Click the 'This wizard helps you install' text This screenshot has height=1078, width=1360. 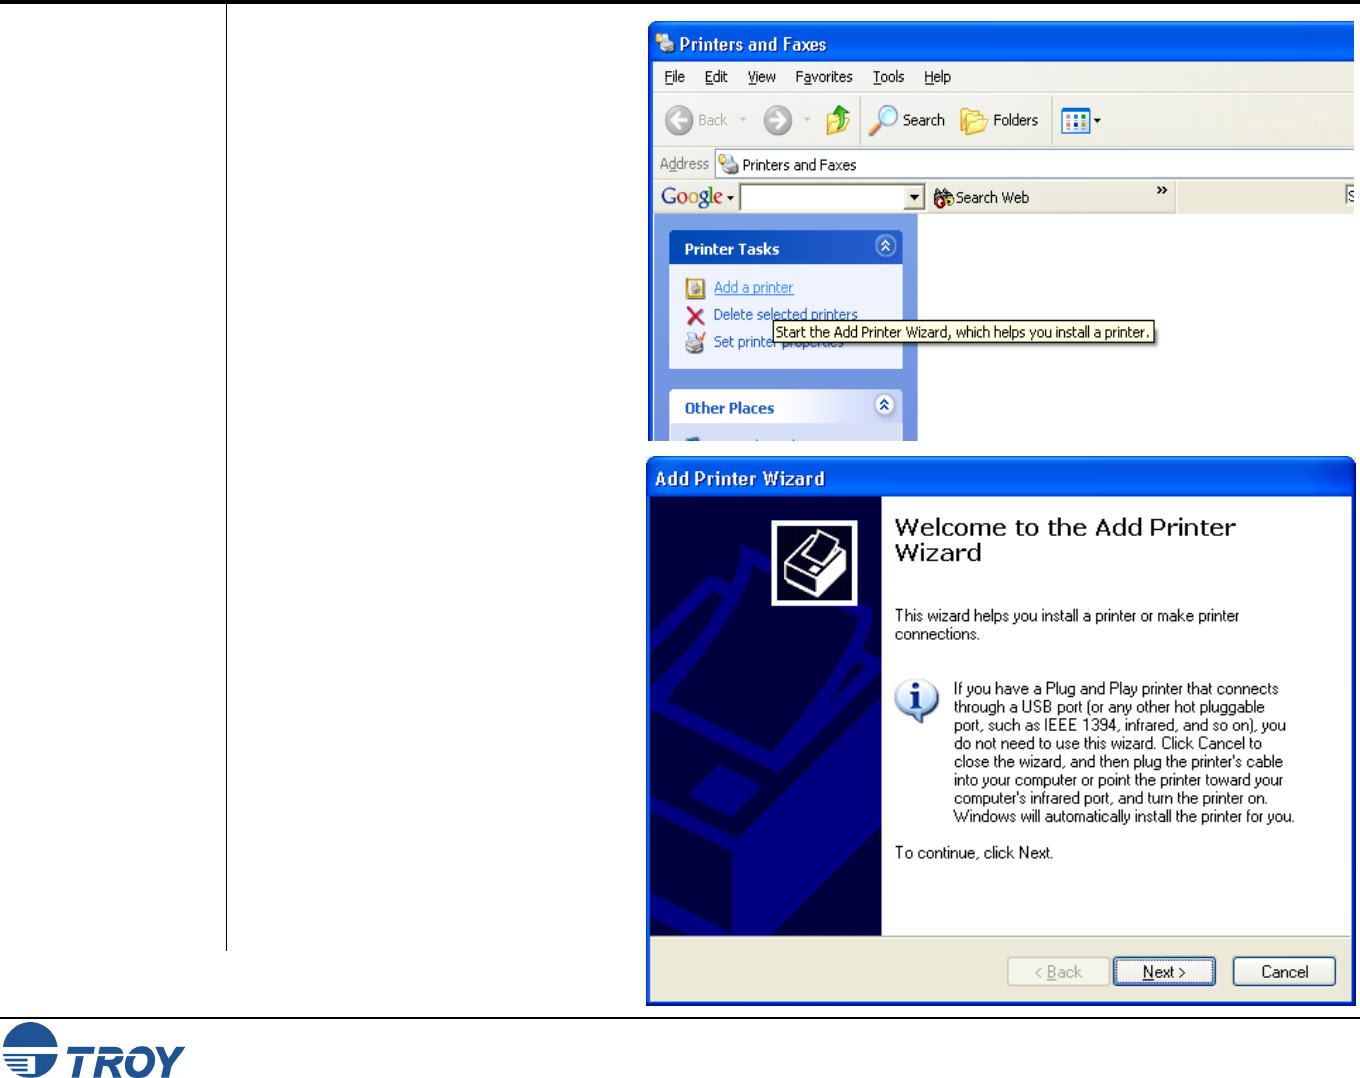tap(1066, 625)
